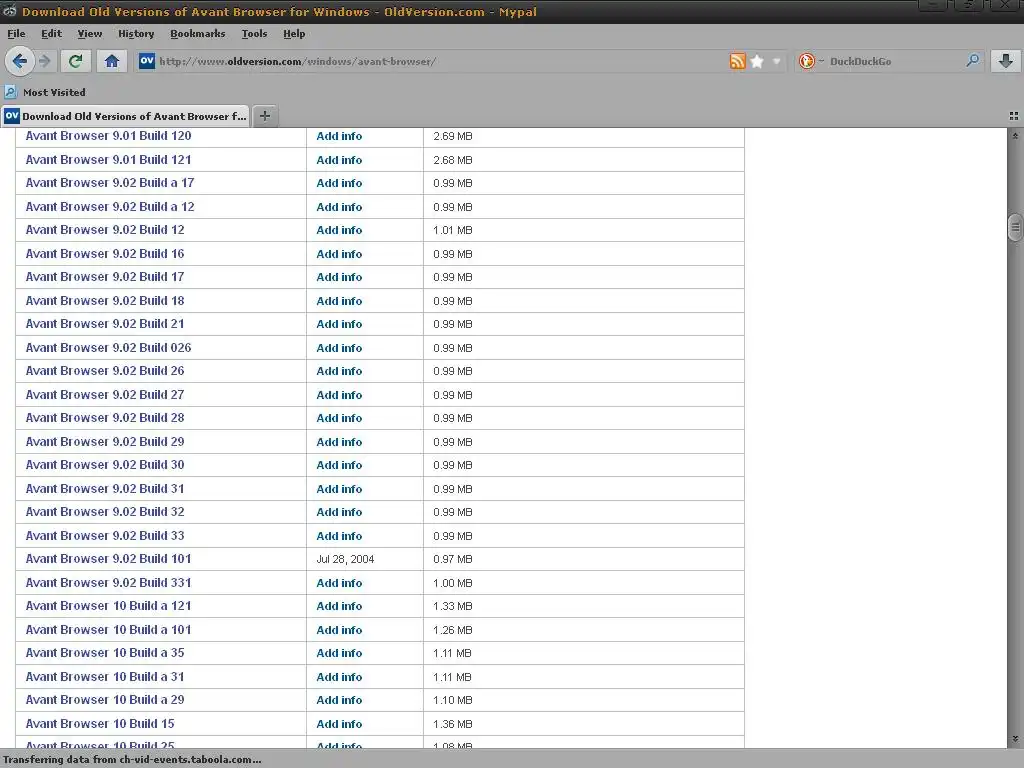Open Avant Browser 9.02 Build a 17 link
The image size is (1024, 768).
(110, 183)
